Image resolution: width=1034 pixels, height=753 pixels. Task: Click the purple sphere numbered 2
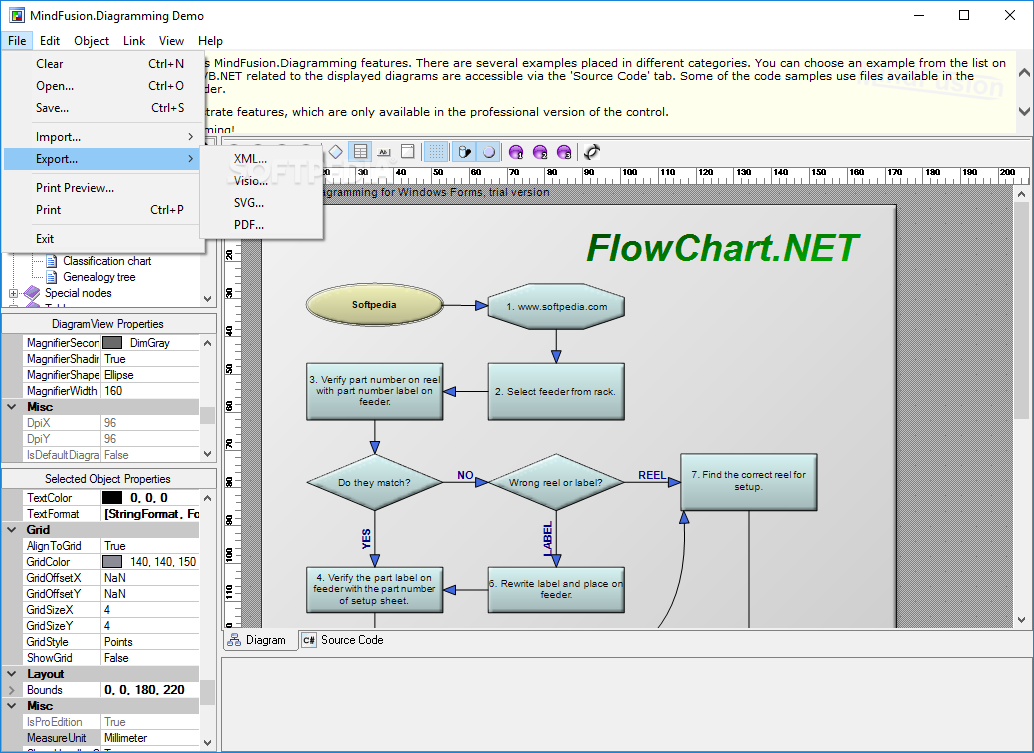click(540, 152)
